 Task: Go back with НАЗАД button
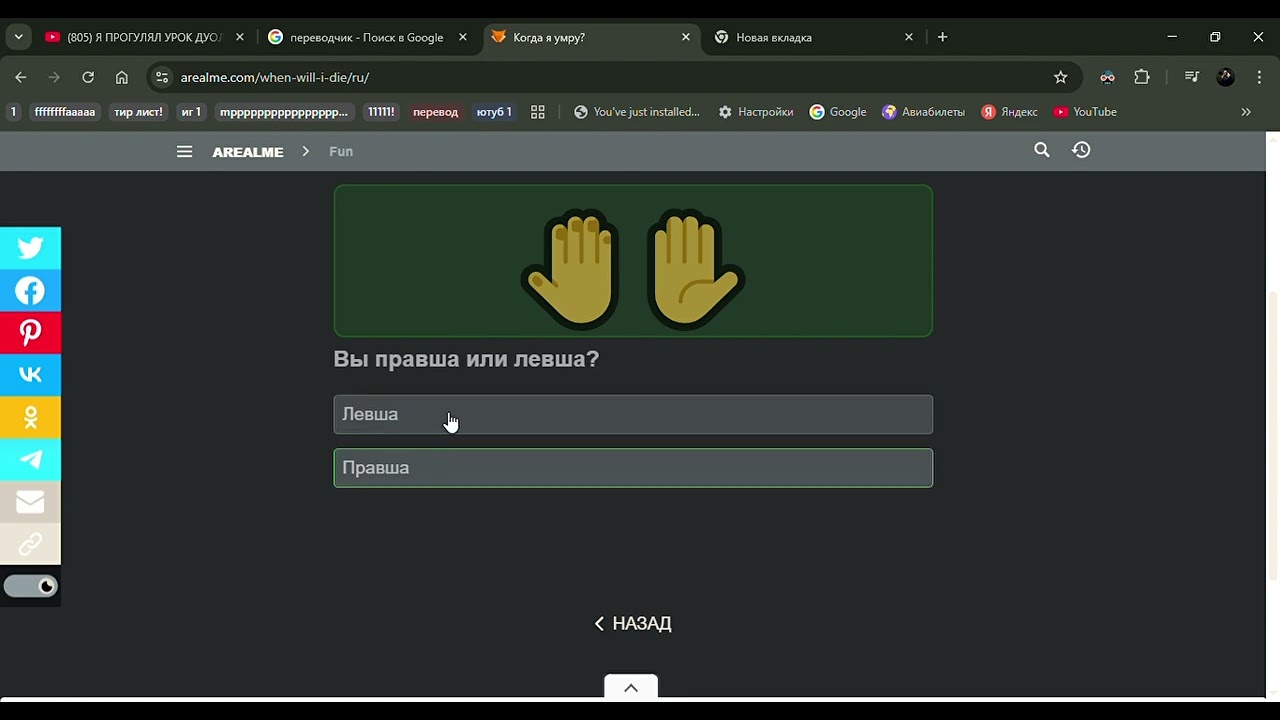(632, 623)
